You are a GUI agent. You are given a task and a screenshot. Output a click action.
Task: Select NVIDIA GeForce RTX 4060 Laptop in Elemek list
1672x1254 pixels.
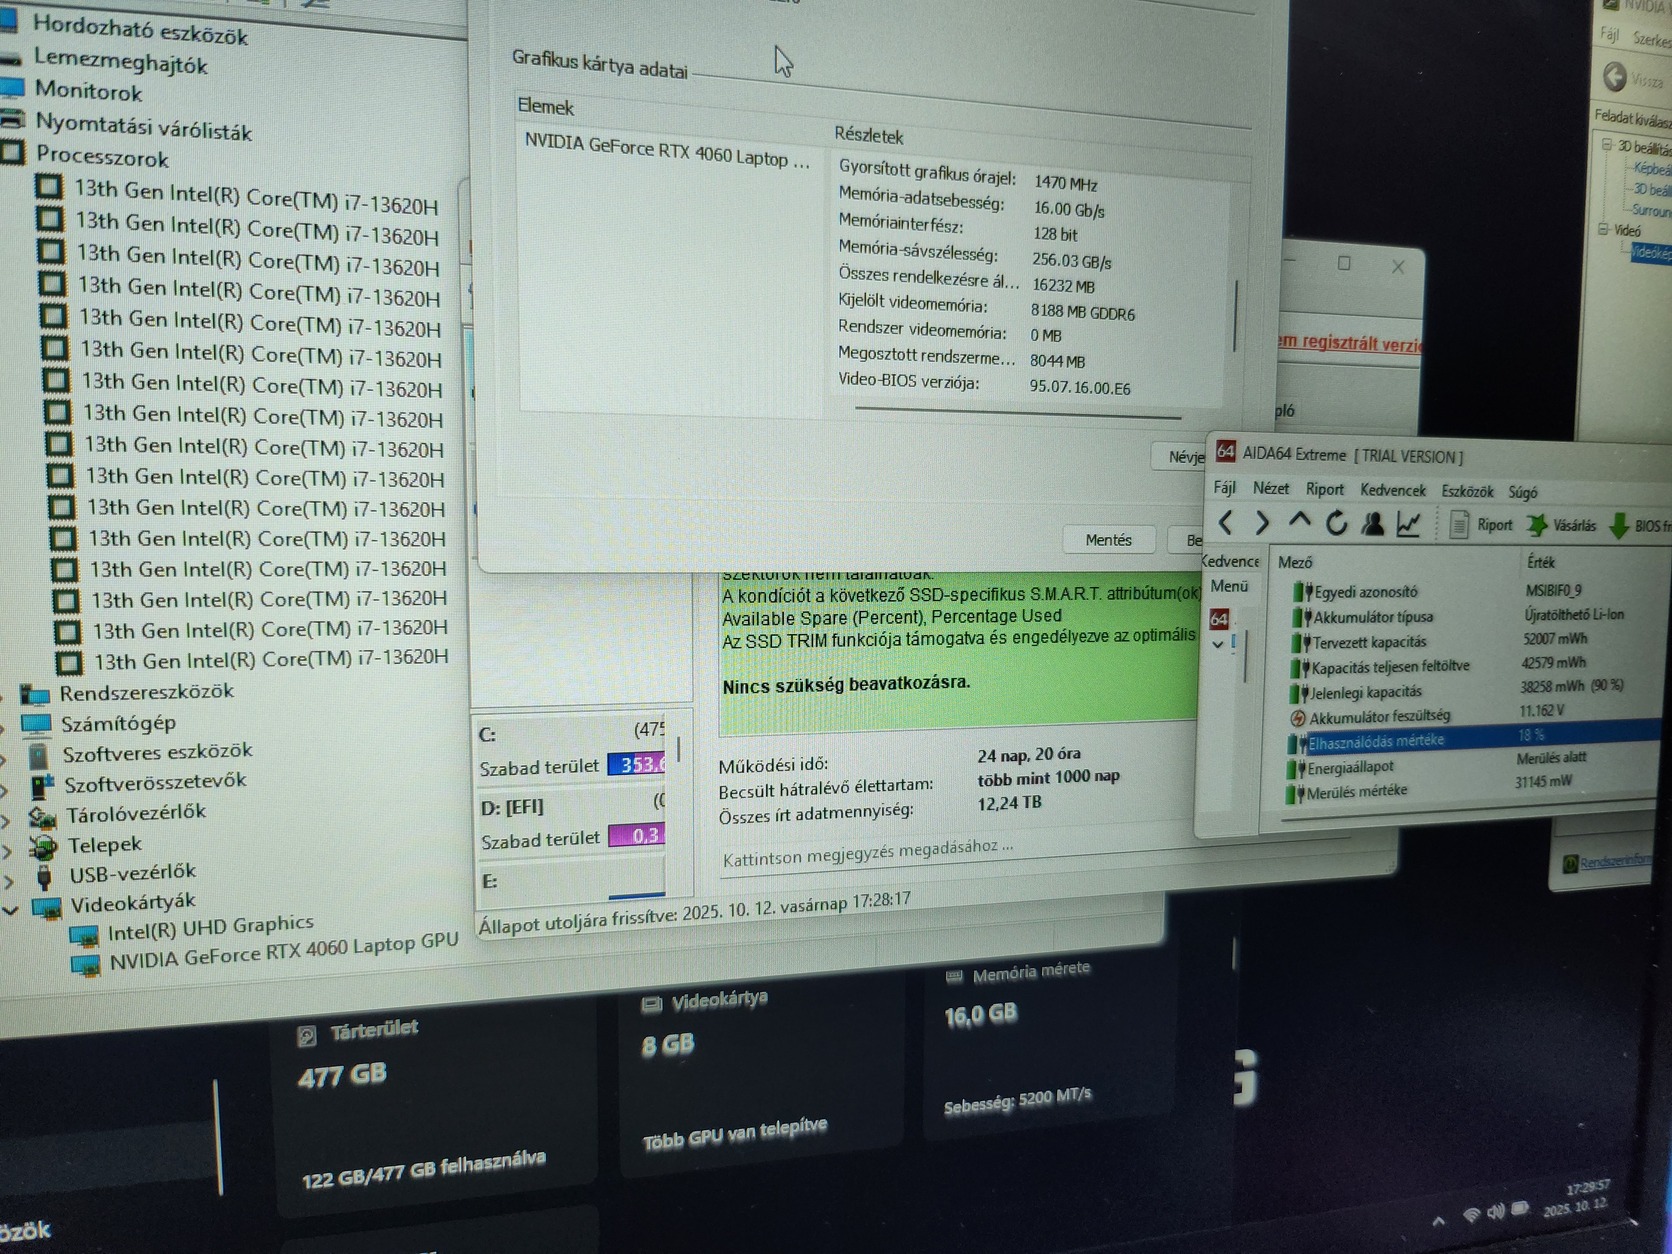(x=667, y=151)
